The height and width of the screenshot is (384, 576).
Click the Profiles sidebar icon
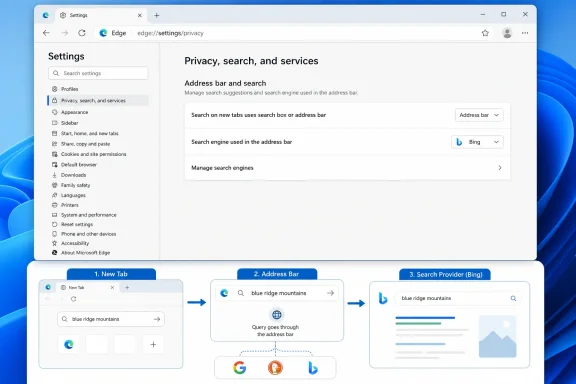55,89
